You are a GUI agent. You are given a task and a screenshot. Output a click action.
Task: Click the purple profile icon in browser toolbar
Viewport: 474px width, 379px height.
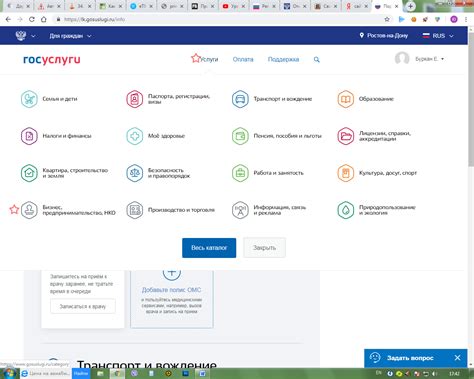coord(454,19)
